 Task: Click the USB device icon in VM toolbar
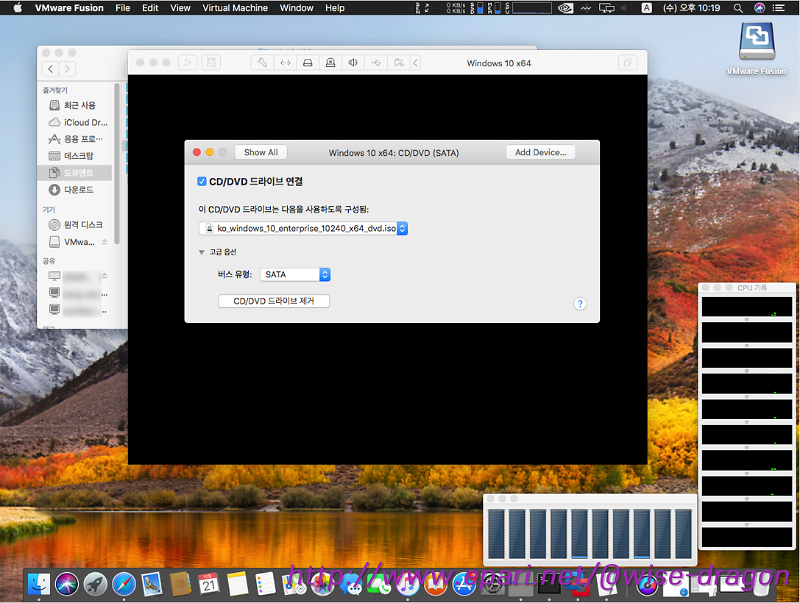click(376, 63)
